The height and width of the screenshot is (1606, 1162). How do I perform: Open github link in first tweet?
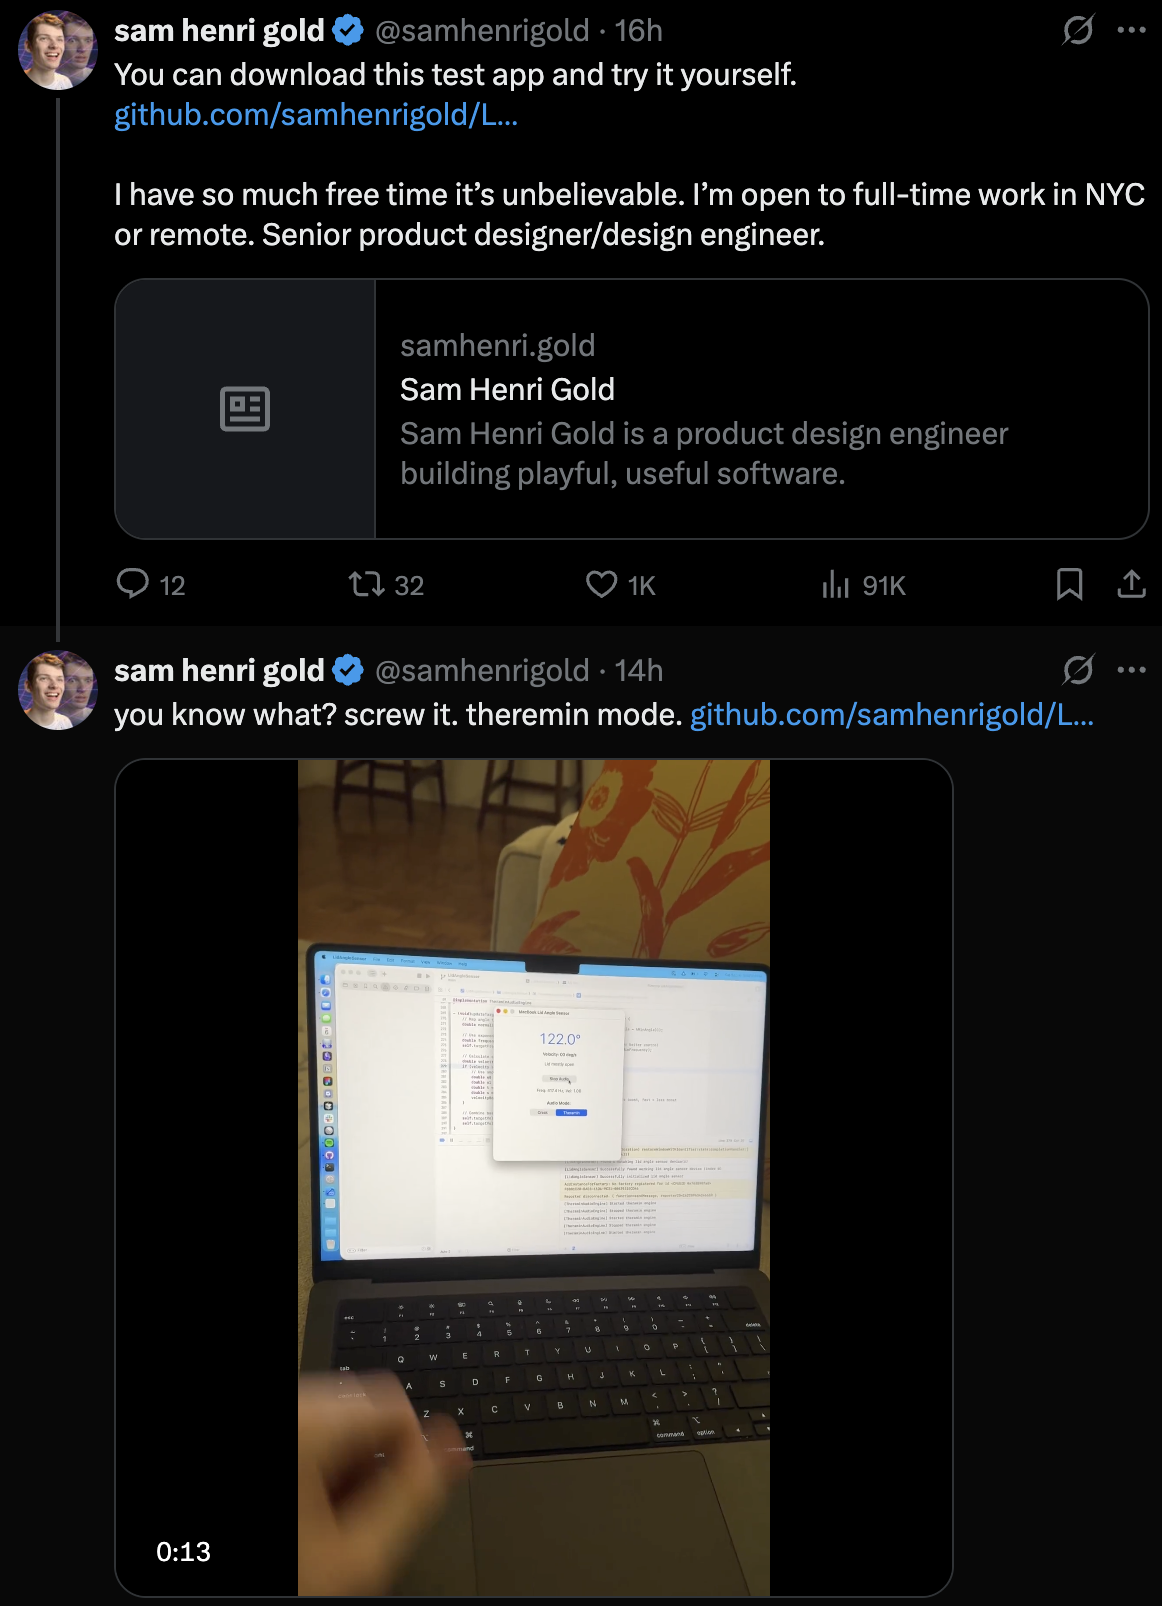(x=316, y=115)
